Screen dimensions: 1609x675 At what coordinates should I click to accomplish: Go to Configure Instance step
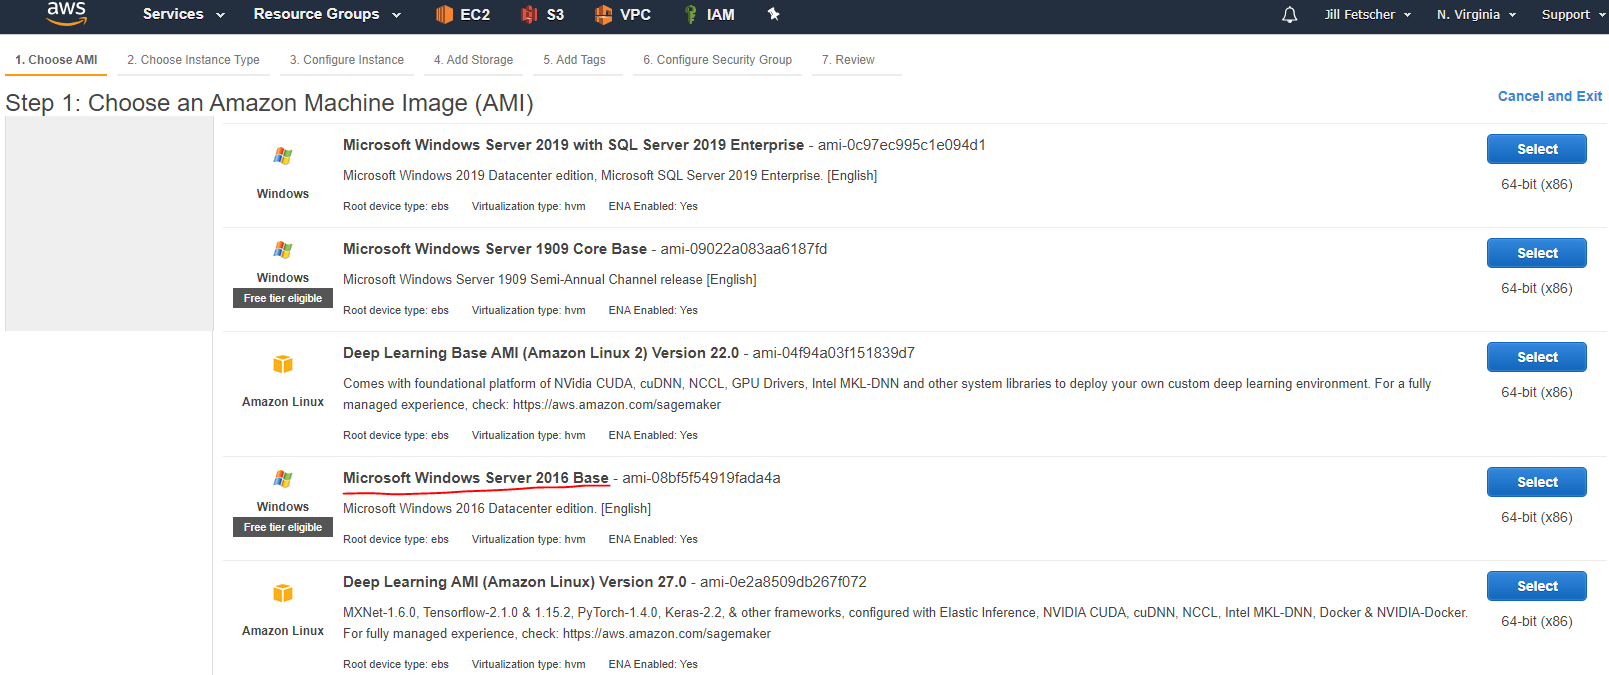click(347, 60)
